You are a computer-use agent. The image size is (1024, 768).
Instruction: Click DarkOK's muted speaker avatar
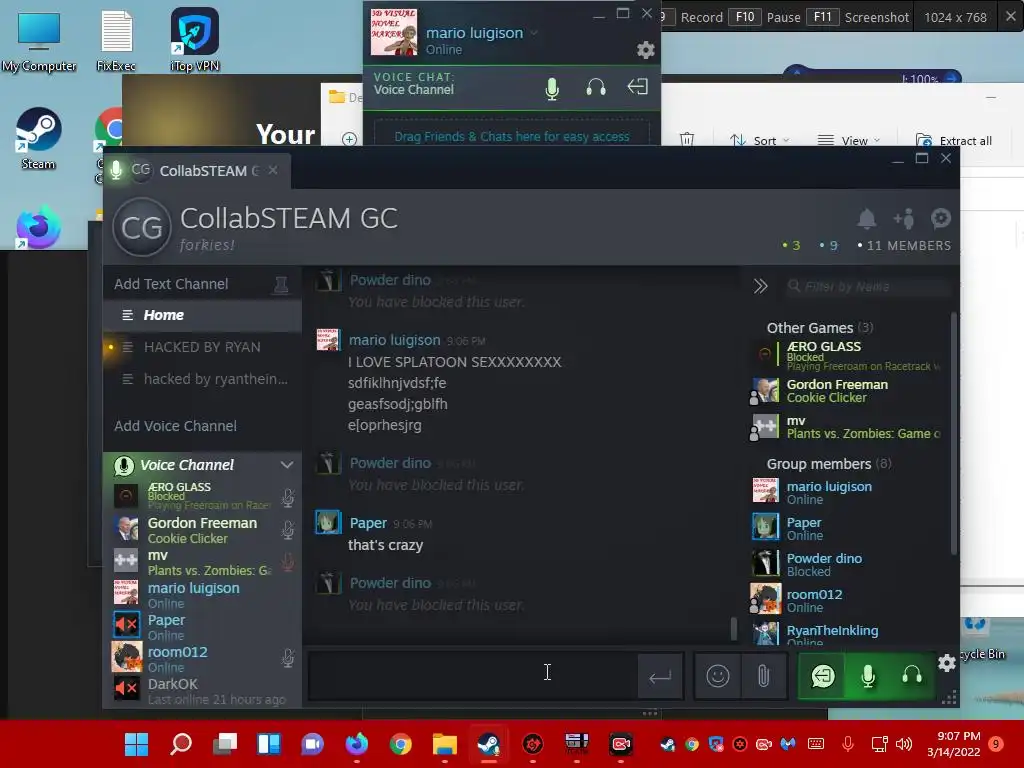click(126, 688)
